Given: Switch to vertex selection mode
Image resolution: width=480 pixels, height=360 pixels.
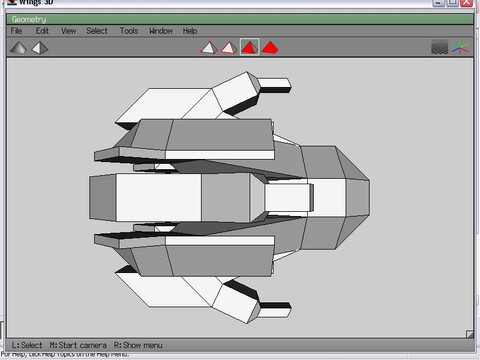Looking at the screenshot, I should click(x=209, y=47).
